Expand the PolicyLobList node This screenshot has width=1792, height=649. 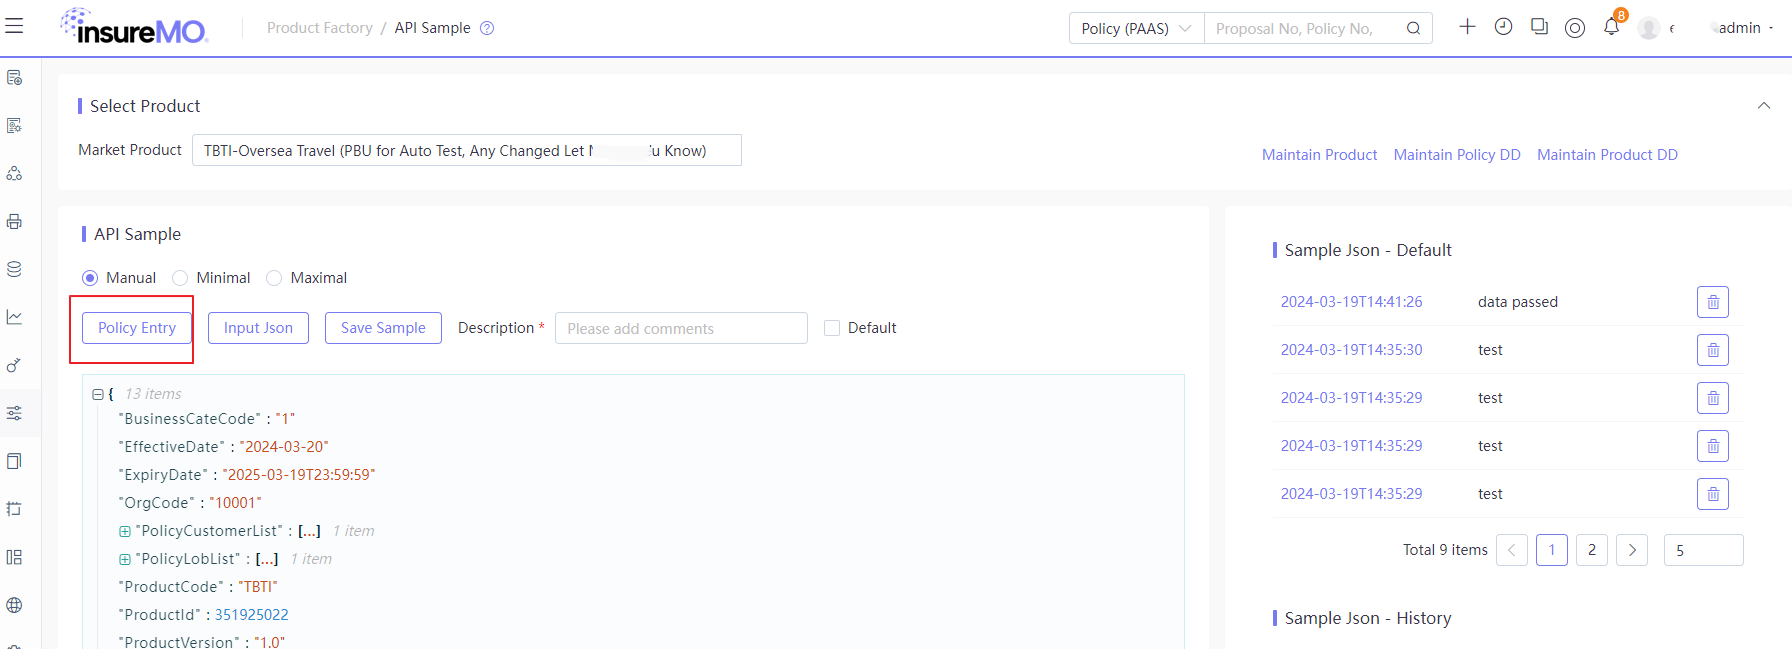point(125,559)
